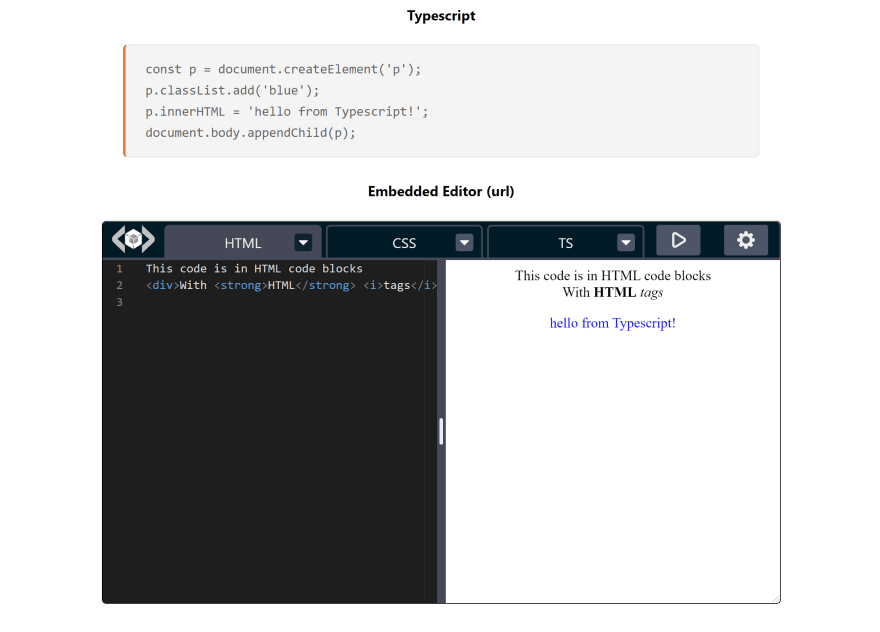Click the p.innerHTML assignment code line
This screenshot has height=632, width=880.
[x=287, y=112]
